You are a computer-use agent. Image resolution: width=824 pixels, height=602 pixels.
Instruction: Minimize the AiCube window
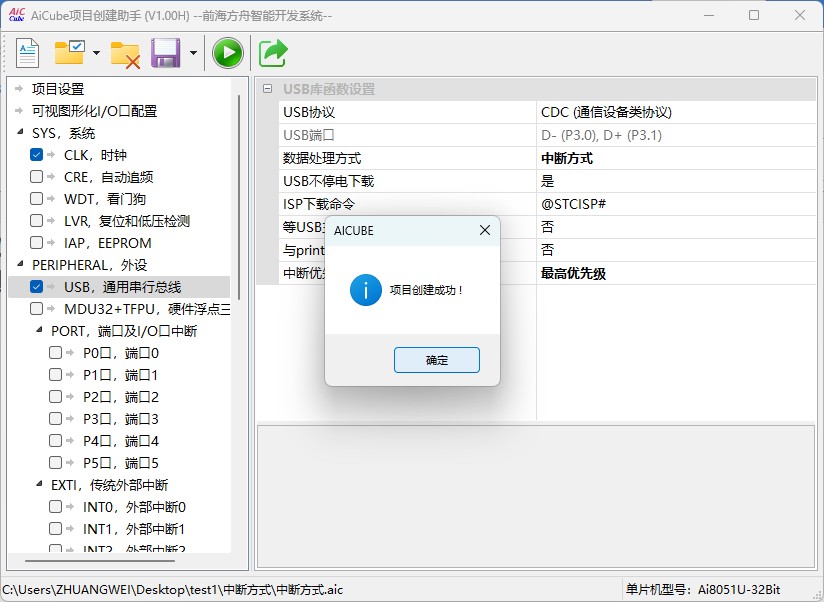tap(709, 15)
